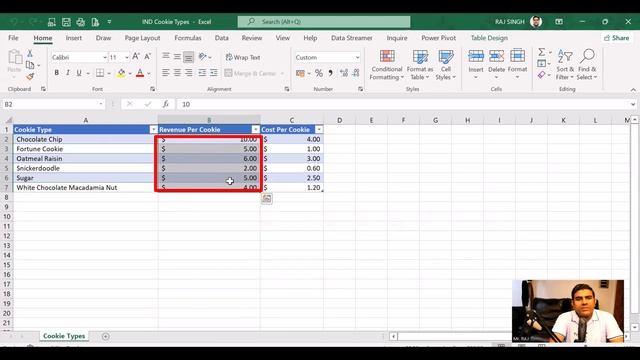
Task: Click the Accounting Number Format icon
Action: pos(300,73)
